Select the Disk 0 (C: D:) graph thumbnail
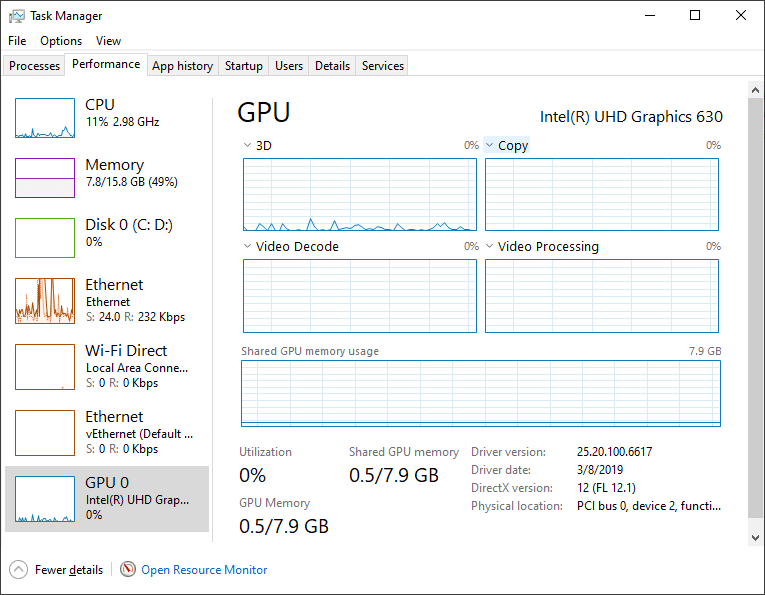 coord(45,238)
